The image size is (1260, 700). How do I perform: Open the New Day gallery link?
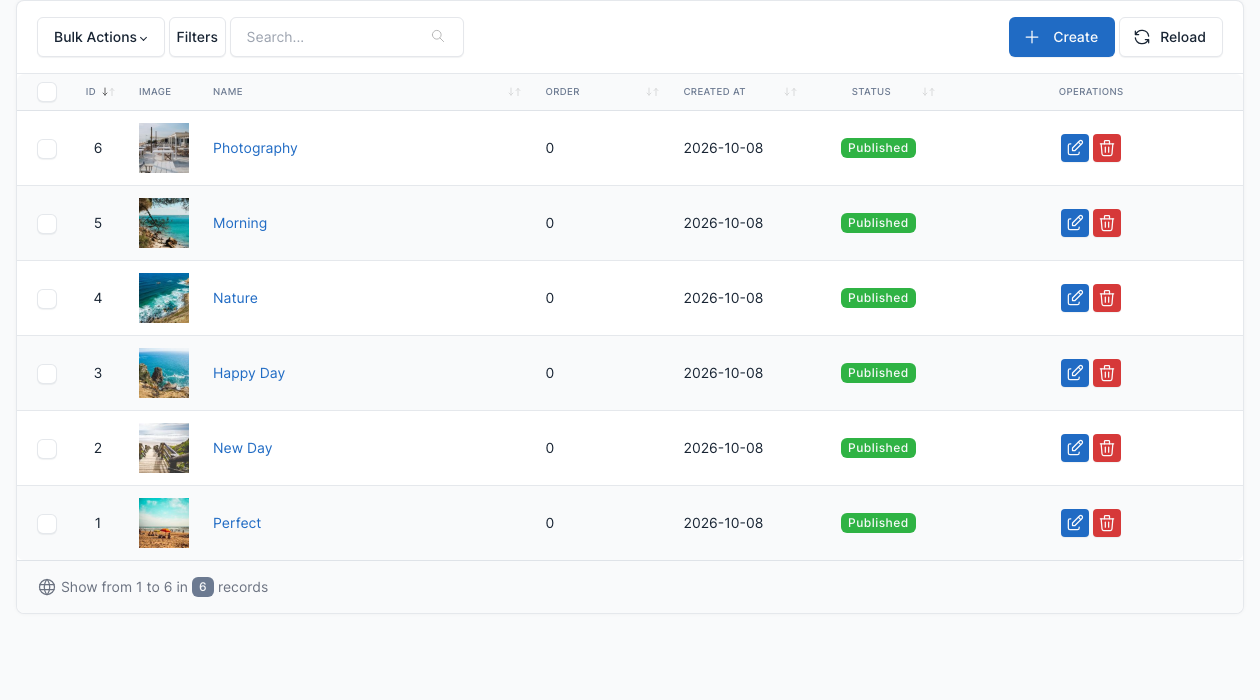(x=242, y=448)
